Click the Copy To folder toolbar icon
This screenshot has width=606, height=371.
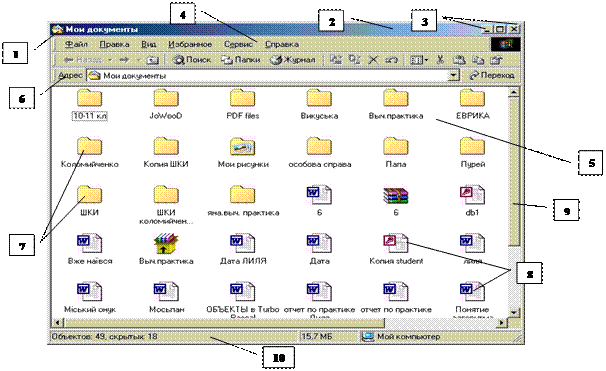354,60
